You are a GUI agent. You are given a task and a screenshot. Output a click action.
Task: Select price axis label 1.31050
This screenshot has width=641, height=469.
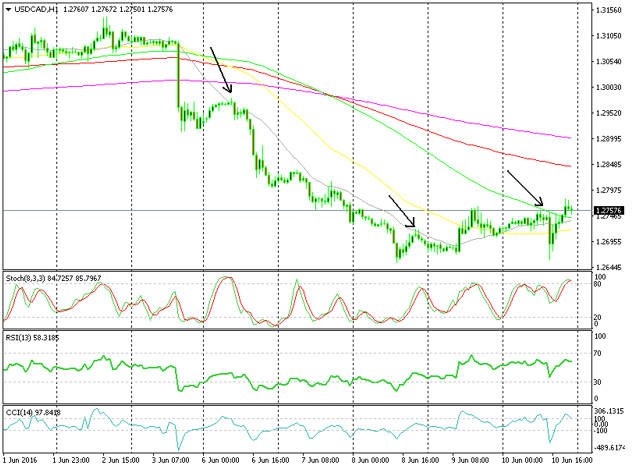(x=610, y=36)
